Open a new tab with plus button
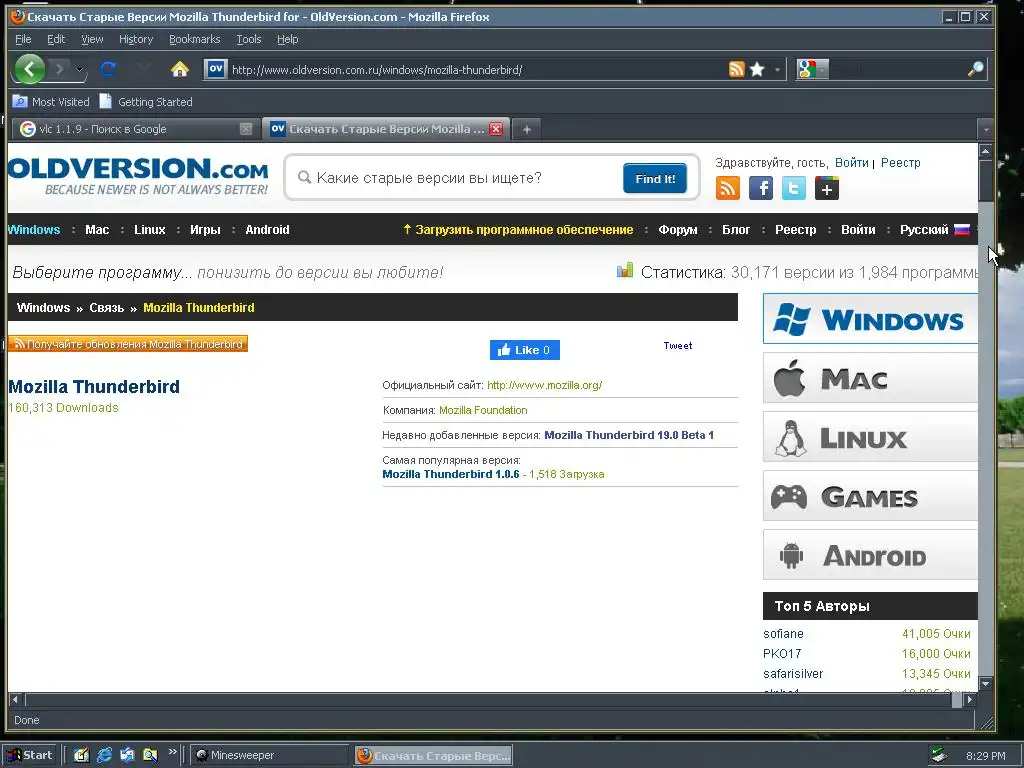This screenshot has height=768, width=1024. pyautogui.click(x=526, y=129)
